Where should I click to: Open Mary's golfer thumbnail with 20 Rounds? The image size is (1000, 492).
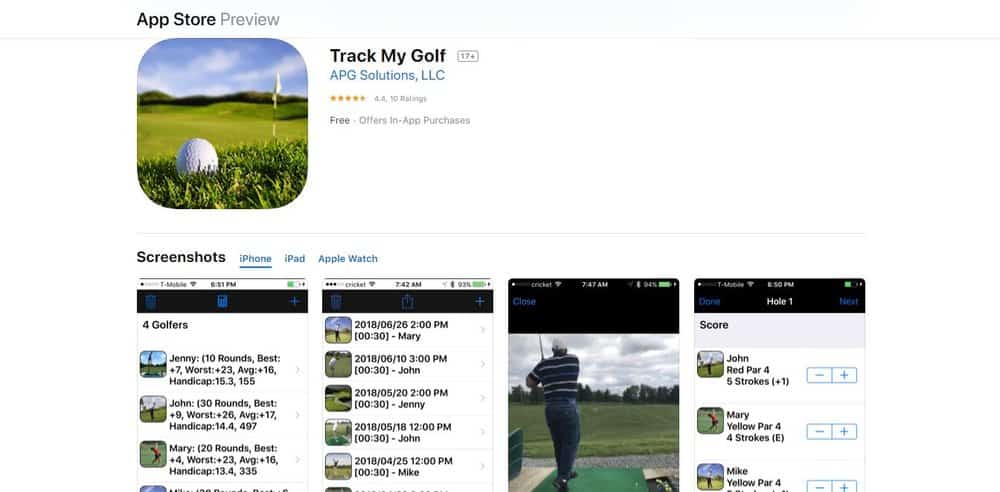153,454
